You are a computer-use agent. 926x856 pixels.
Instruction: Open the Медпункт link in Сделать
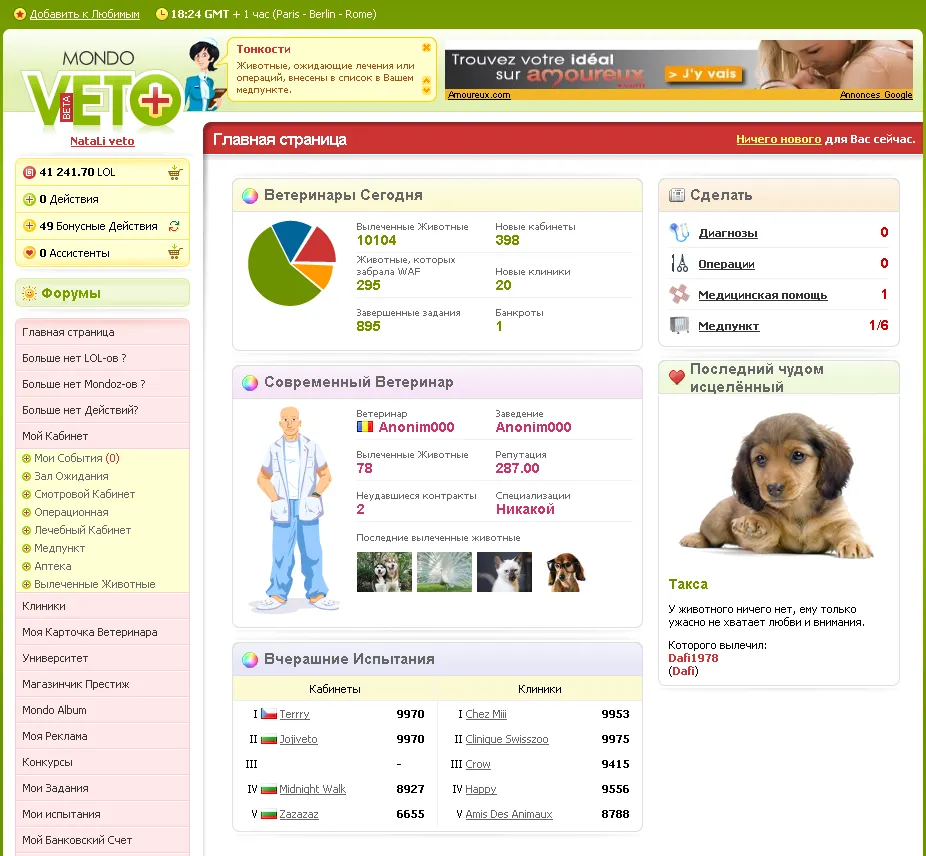pyautogui.click(x=728, y=326)
